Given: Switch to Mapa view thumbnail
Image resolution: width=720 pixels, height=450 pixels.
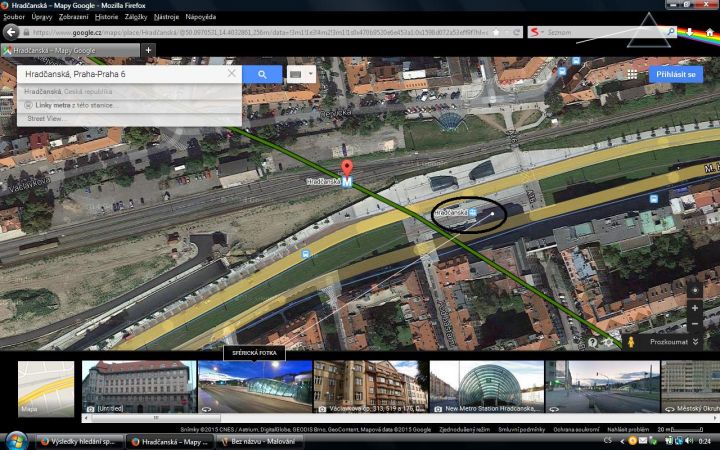Looking at the screenshot, I should pos(46,388).
